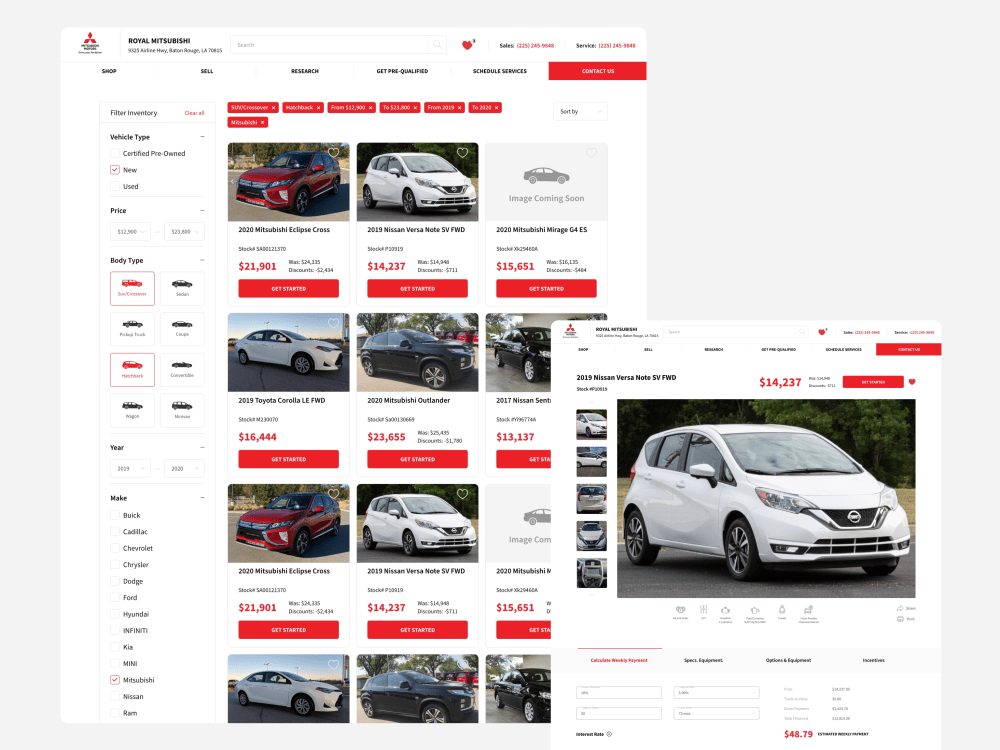The height and width of the screenshot is (750, 1000).
Task: Click Get Started on Versa Note detail page
Action: point(873,382)
